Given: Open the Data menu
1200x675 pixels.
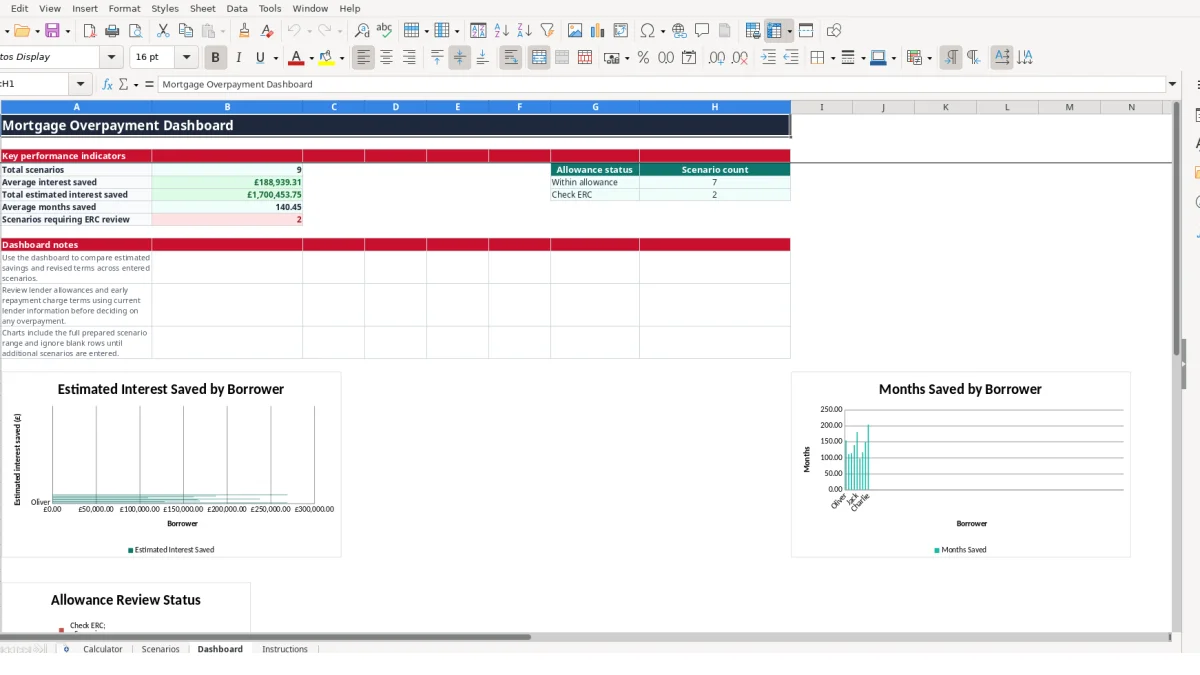Looking at the screenshot, I should pyautogui.click(x=237, y=8).
